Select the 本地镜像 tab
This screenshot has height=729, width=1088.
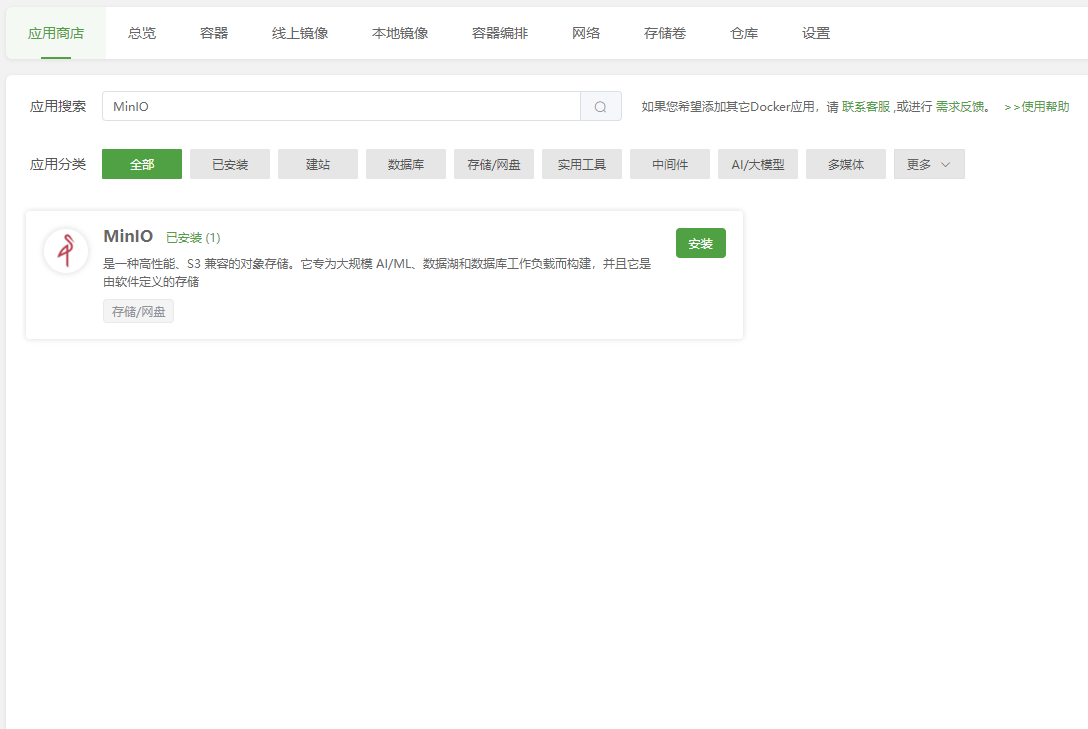400,33
